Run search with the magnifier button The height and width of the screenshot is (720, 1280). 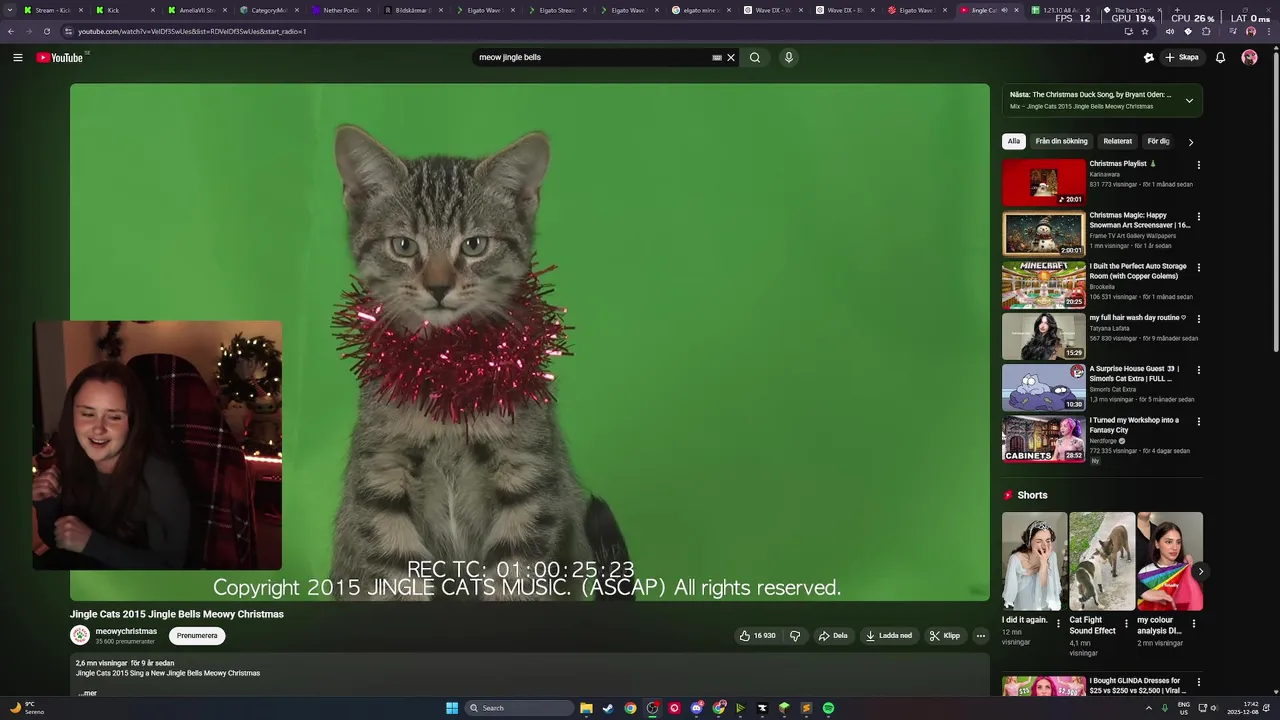[755, 57]
